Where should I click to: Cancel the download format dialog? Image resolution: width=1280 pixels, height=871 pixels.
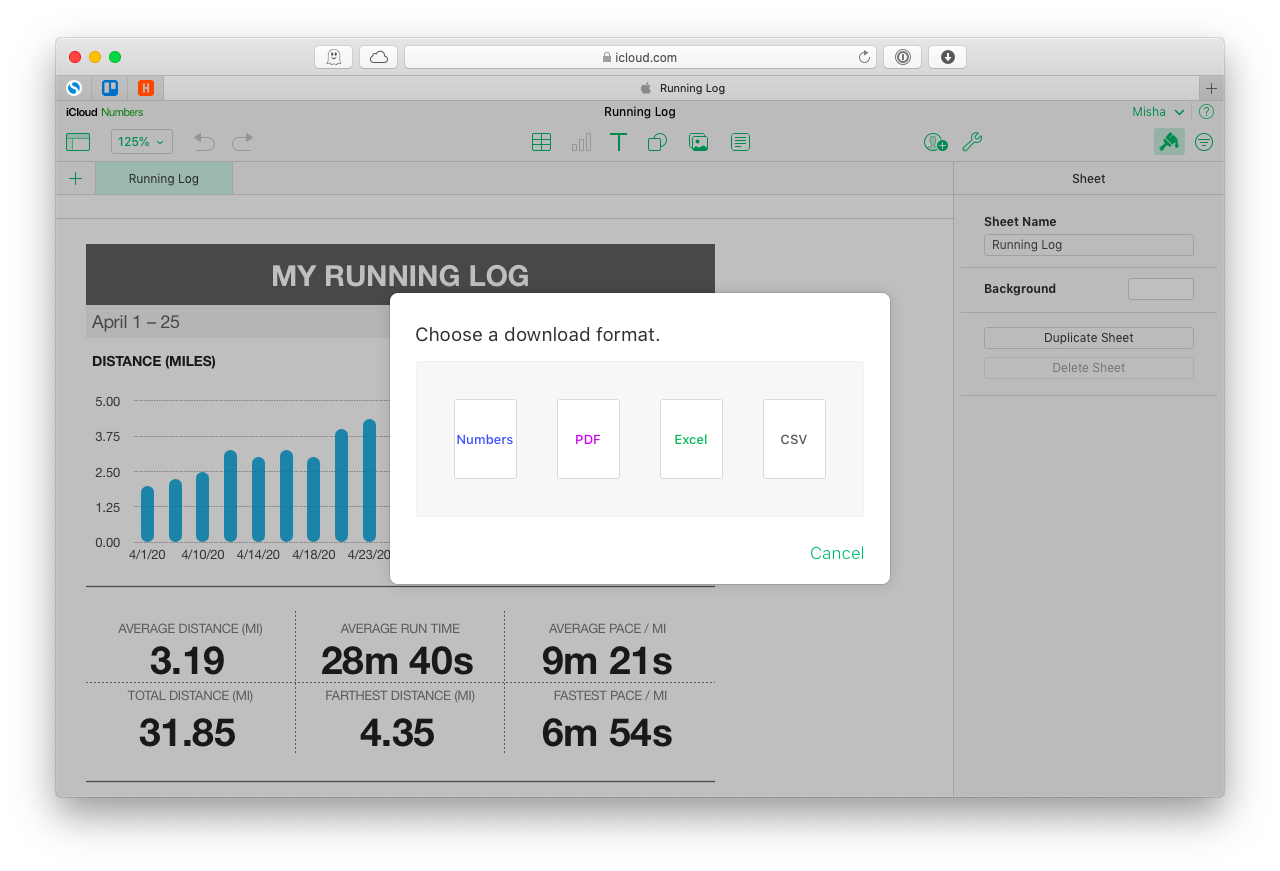836,552
